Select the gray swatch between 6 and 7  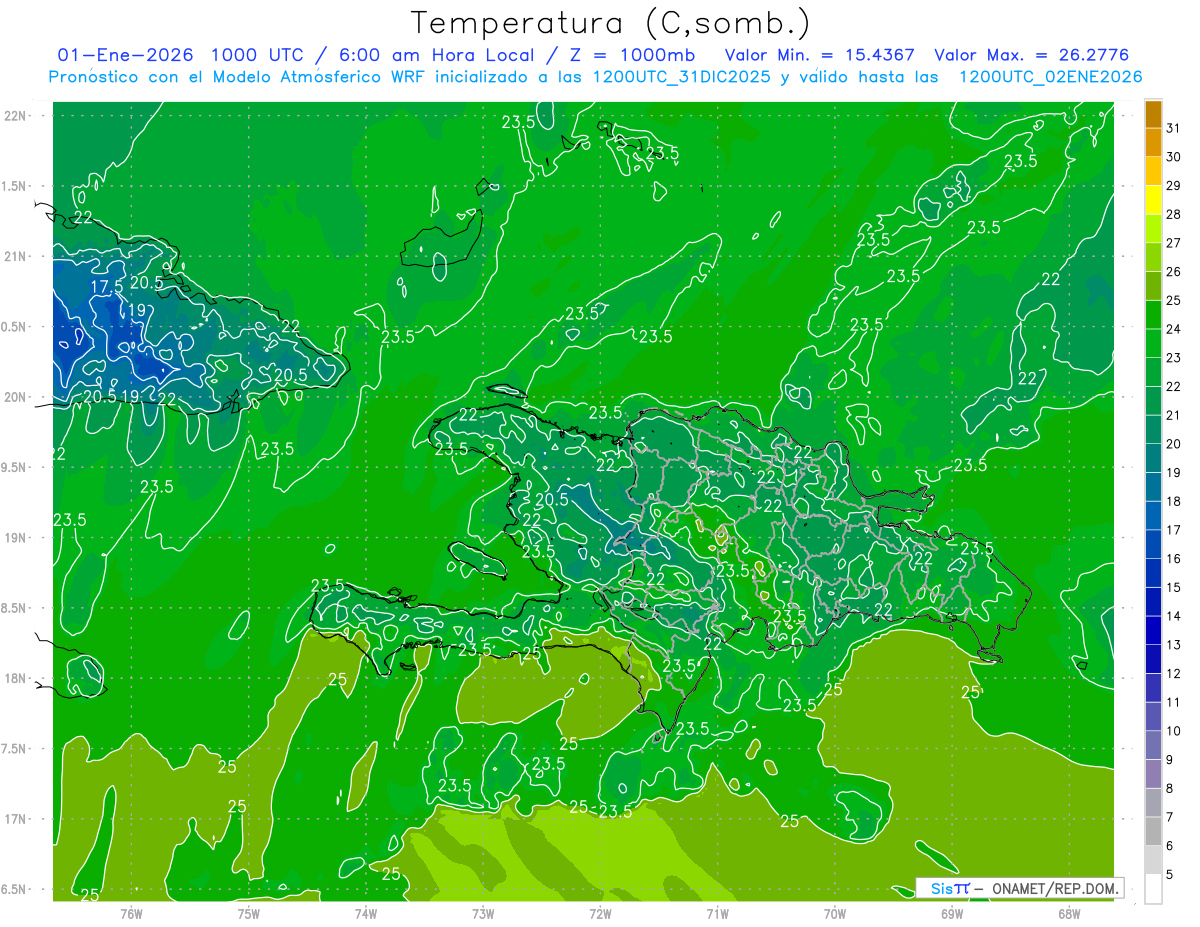coord(1153,832)
